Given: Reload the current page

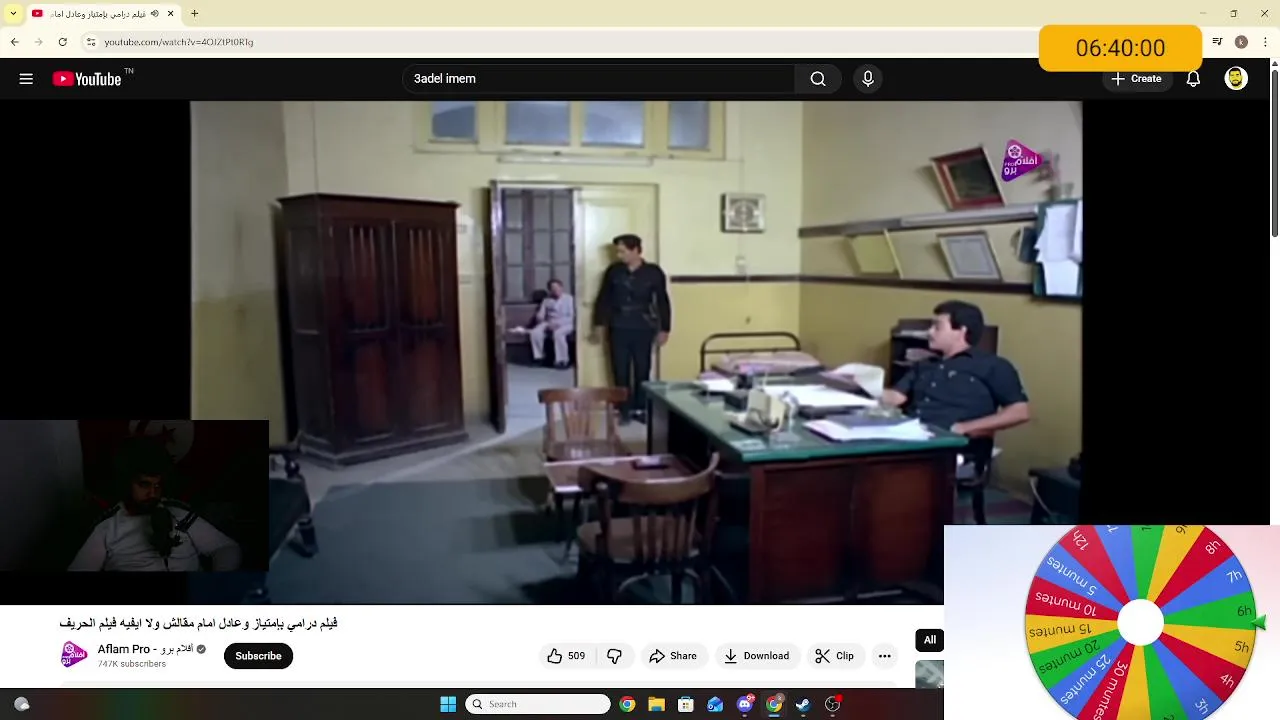Looking at the screenshot, I should (x=62, y=42).
